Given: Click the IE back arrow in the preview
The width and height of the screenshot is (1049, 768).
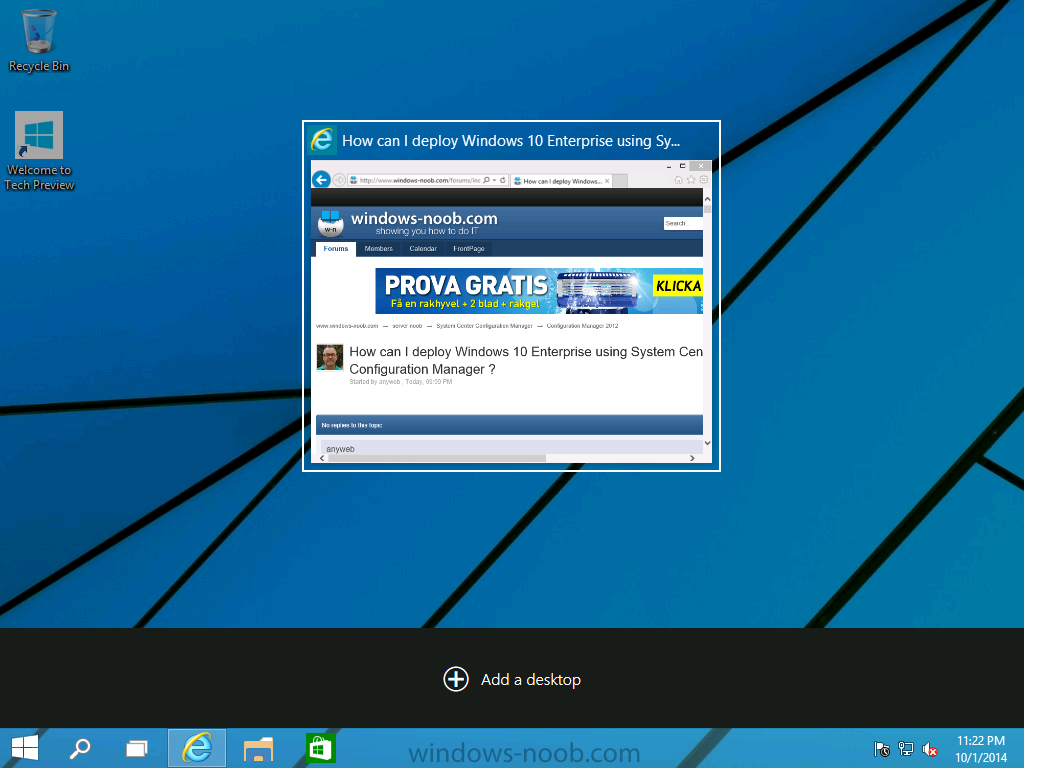Looking at the screenshot, I should [321, 179].
